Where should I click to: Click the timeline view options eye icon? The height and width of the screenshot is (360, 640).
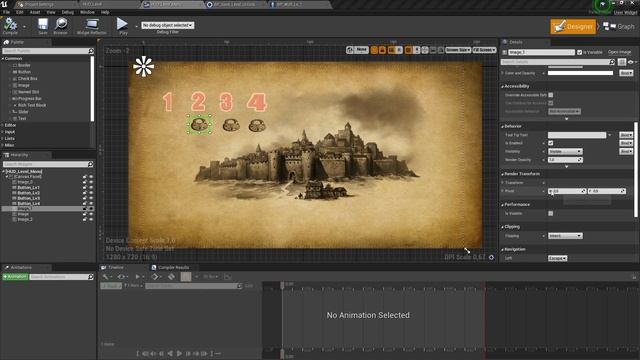pyautogui.click(x=121, y=277)
